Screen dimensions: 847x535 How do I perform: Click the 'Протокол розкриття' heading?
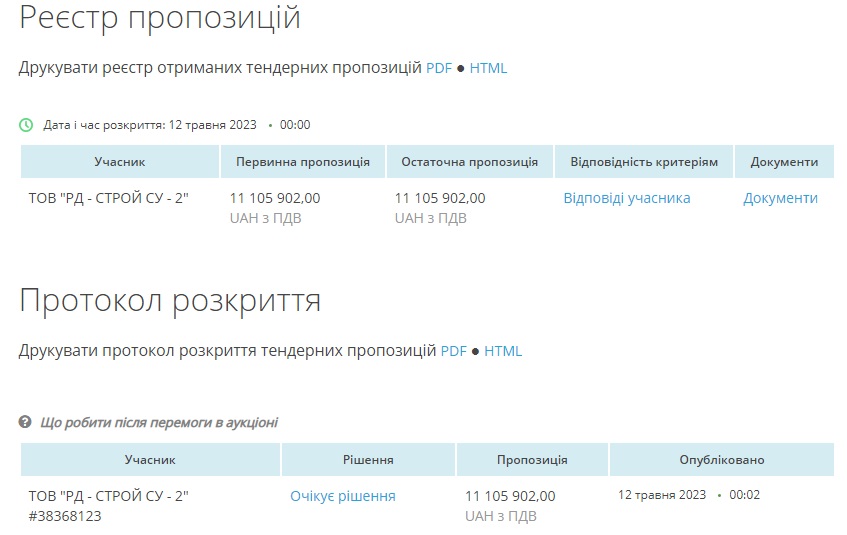coord(170,300)
